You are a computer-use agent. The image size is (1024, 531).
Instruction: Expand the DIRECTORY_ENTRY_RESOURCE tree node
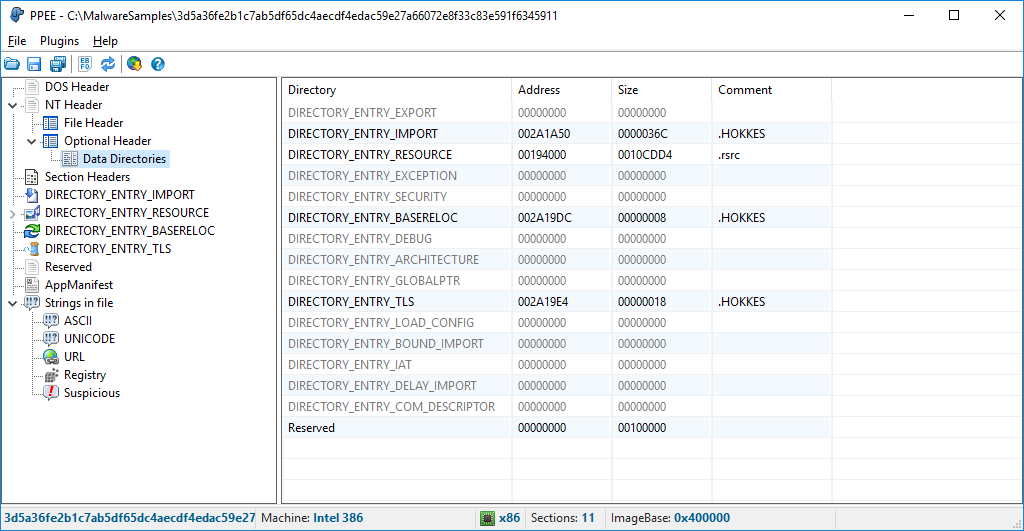pos(12,213)
